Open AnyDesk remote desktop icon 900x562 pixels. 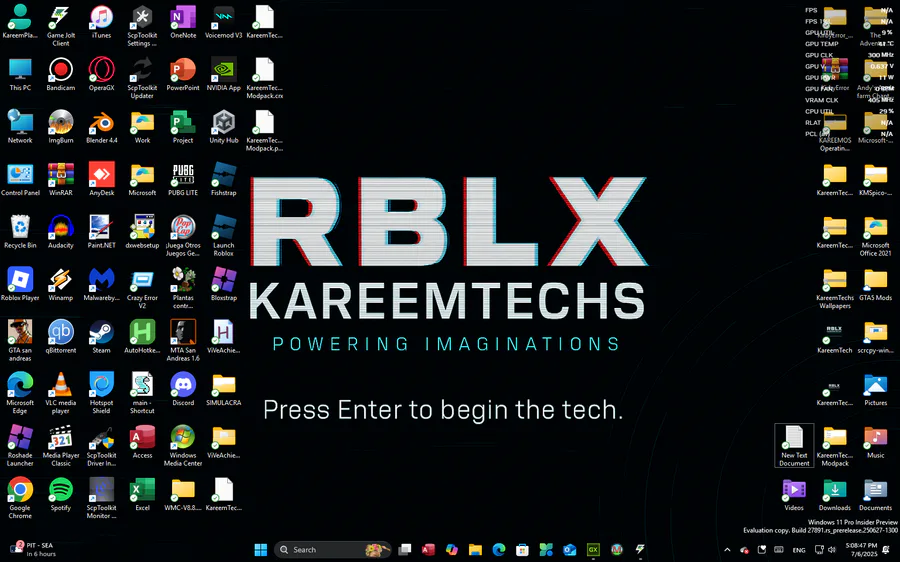[102, 180]
